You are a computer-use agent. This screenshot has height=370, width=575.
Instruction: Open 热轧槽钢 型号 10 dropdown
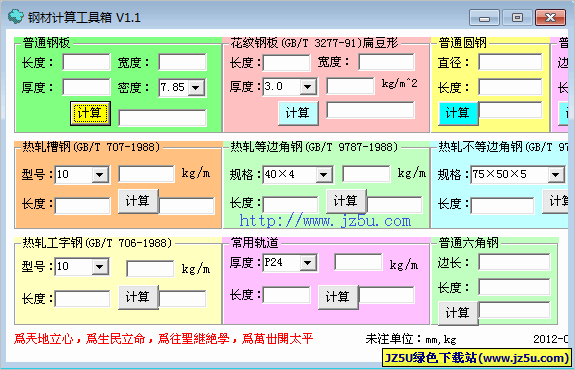tap(99, 175)
